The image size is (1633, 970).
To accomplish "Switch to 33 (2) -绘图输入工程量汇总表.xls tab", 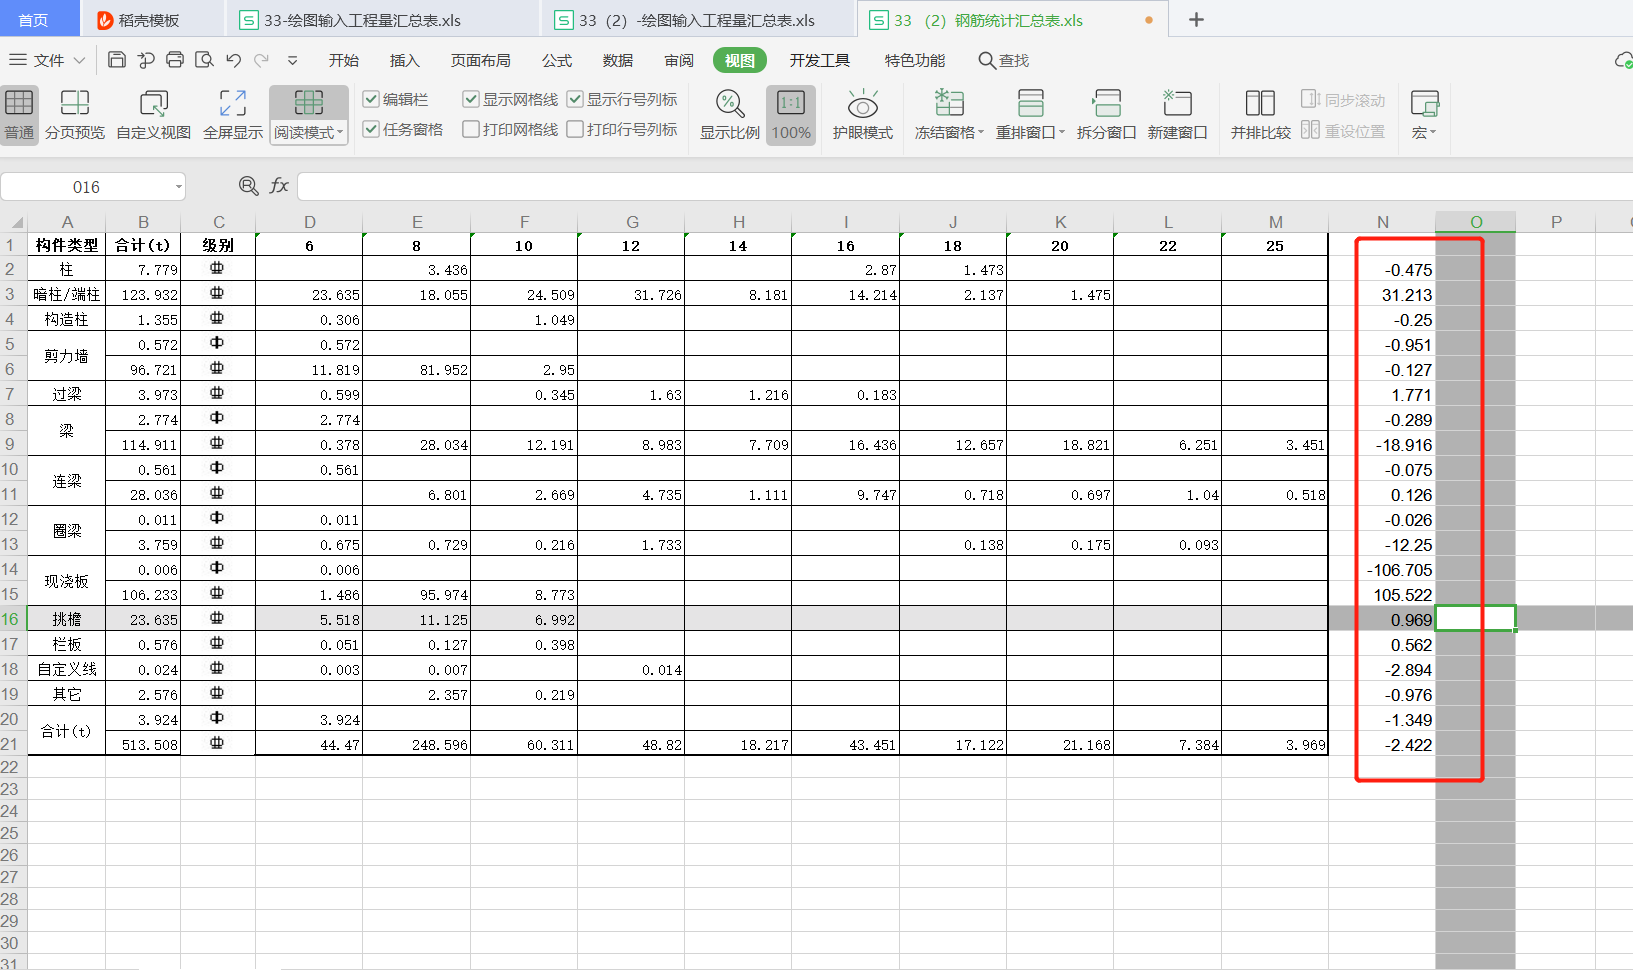I will [697, 20].
